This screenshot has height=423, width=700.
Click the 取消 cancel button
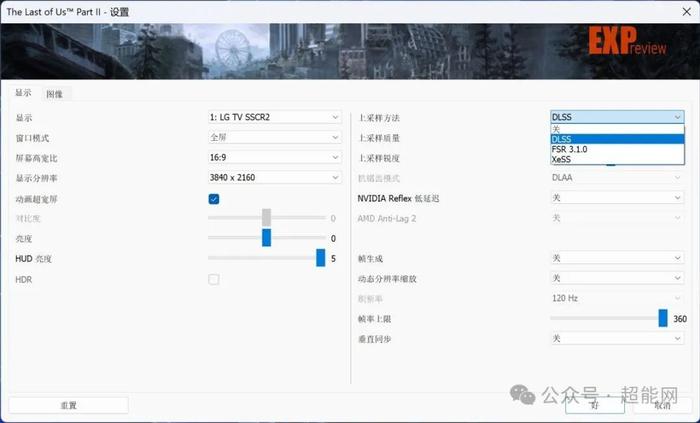click(662, 405)
